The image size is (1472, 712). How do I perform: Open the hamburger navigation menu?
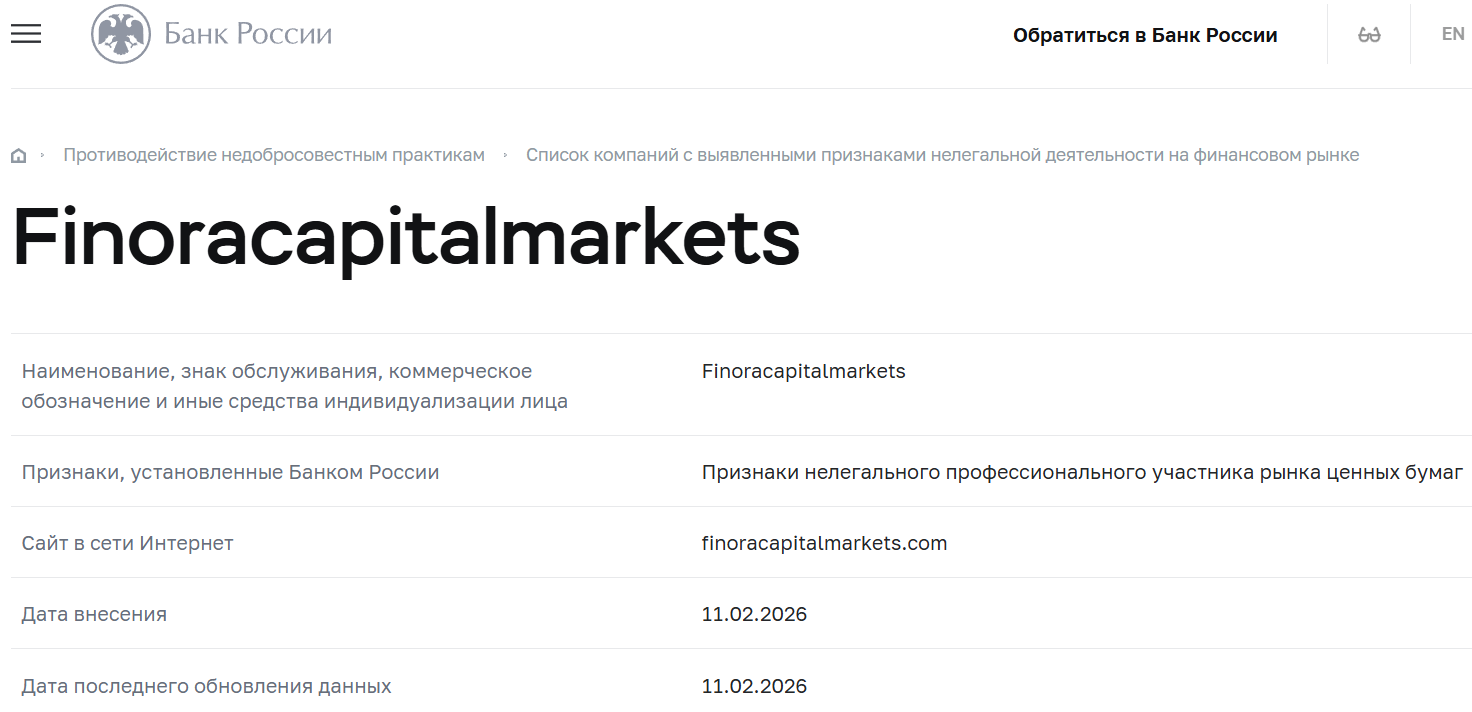25,33
